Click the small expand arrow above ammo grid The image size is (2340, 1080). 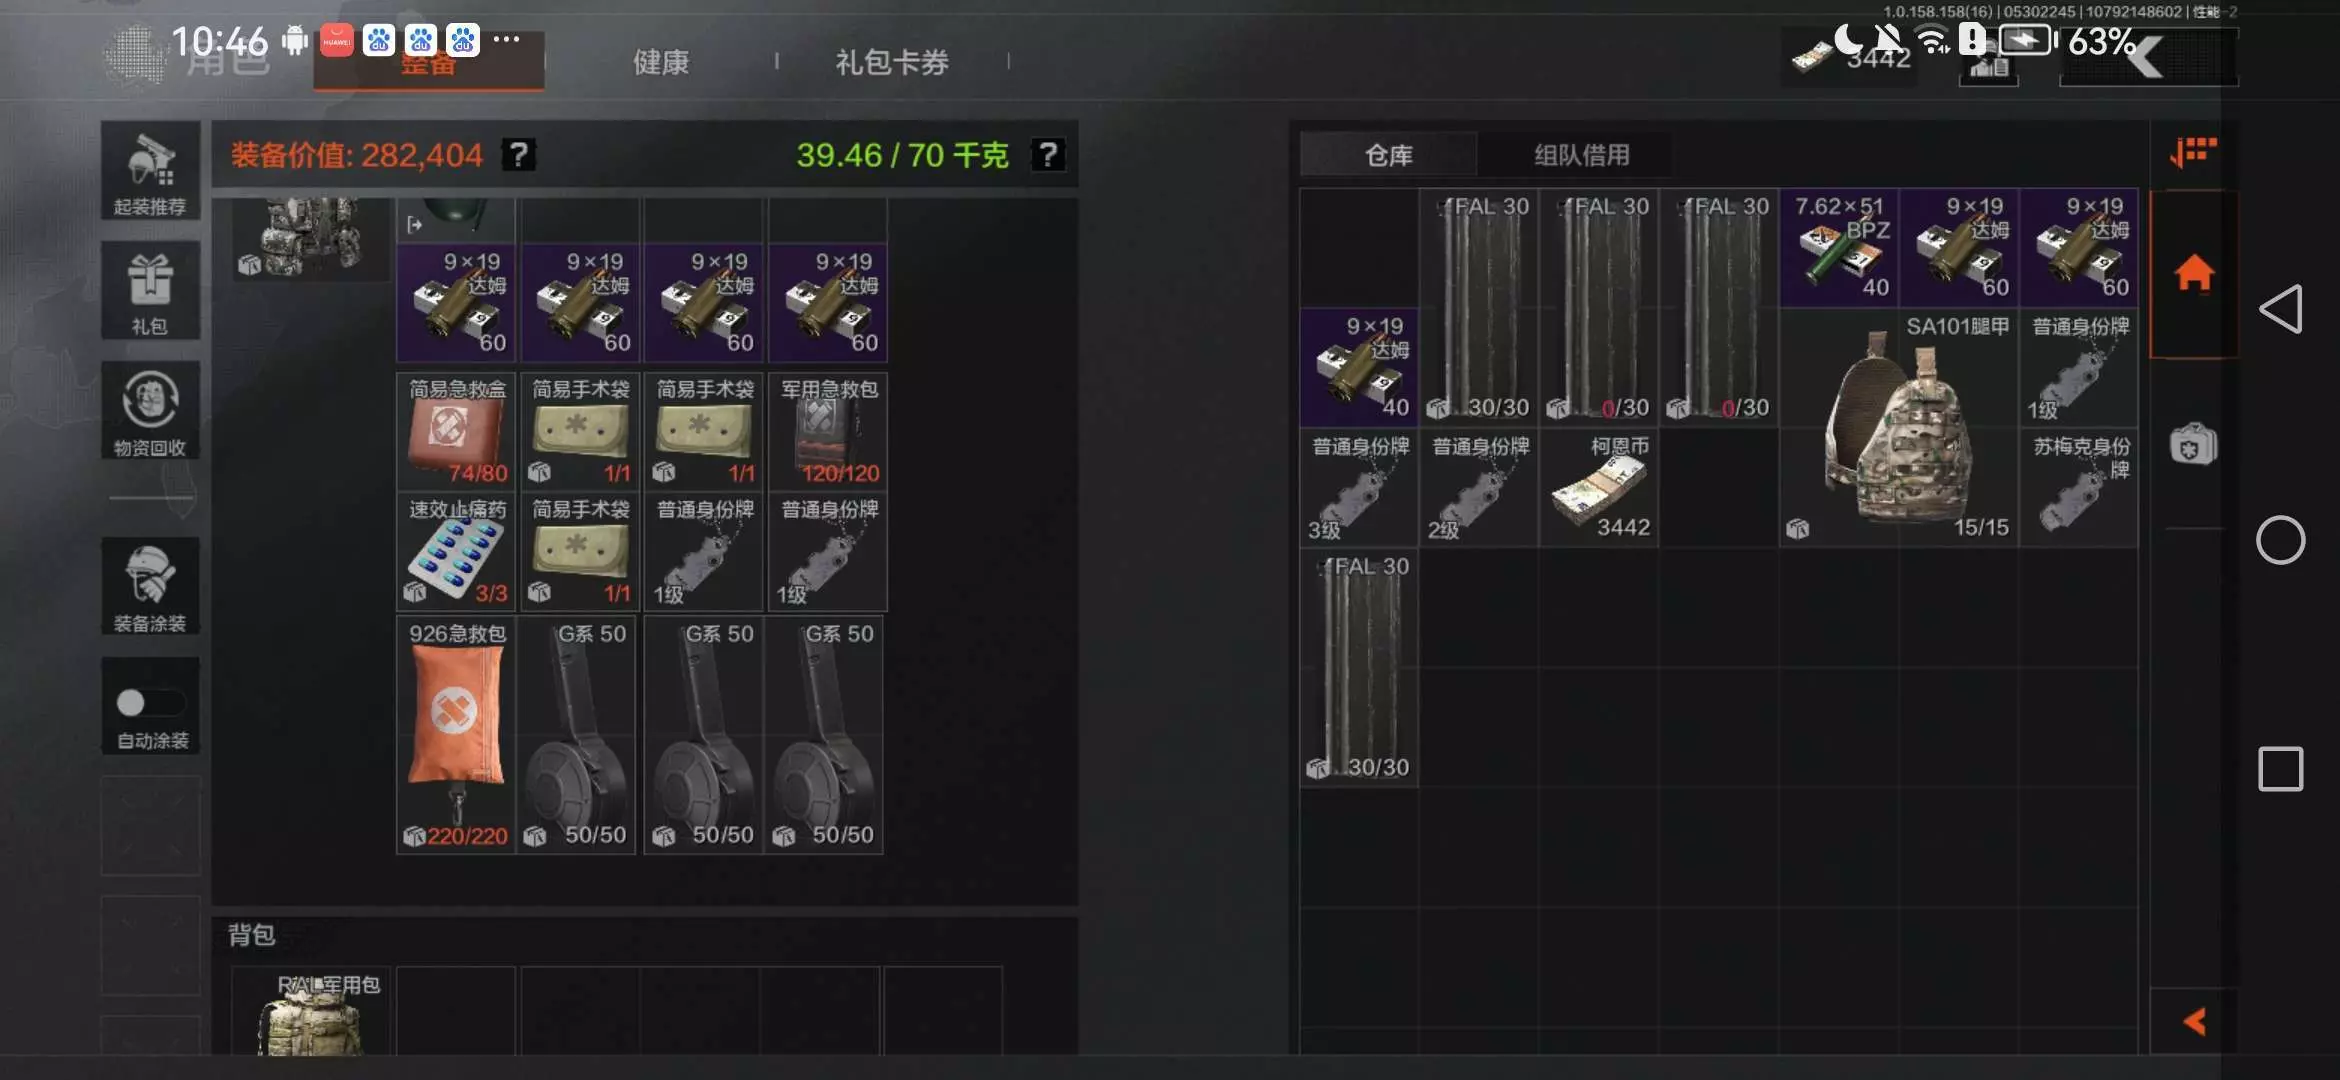414,225
